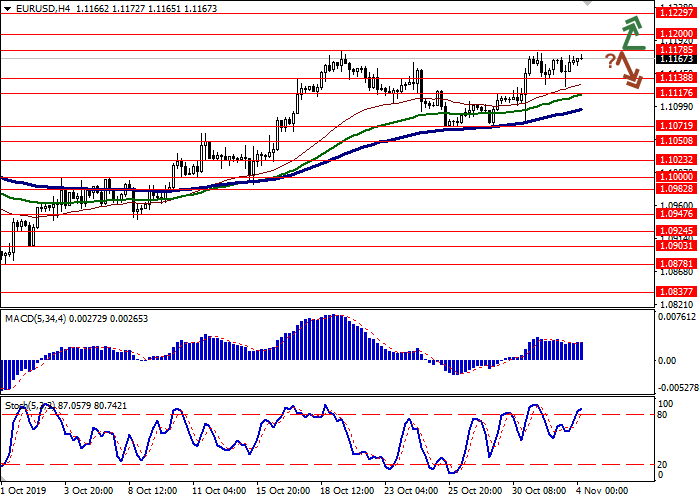700x500 pixels.
Task: Select the 8 Oct 12:00 time label
Action: (x=152, y=492)
